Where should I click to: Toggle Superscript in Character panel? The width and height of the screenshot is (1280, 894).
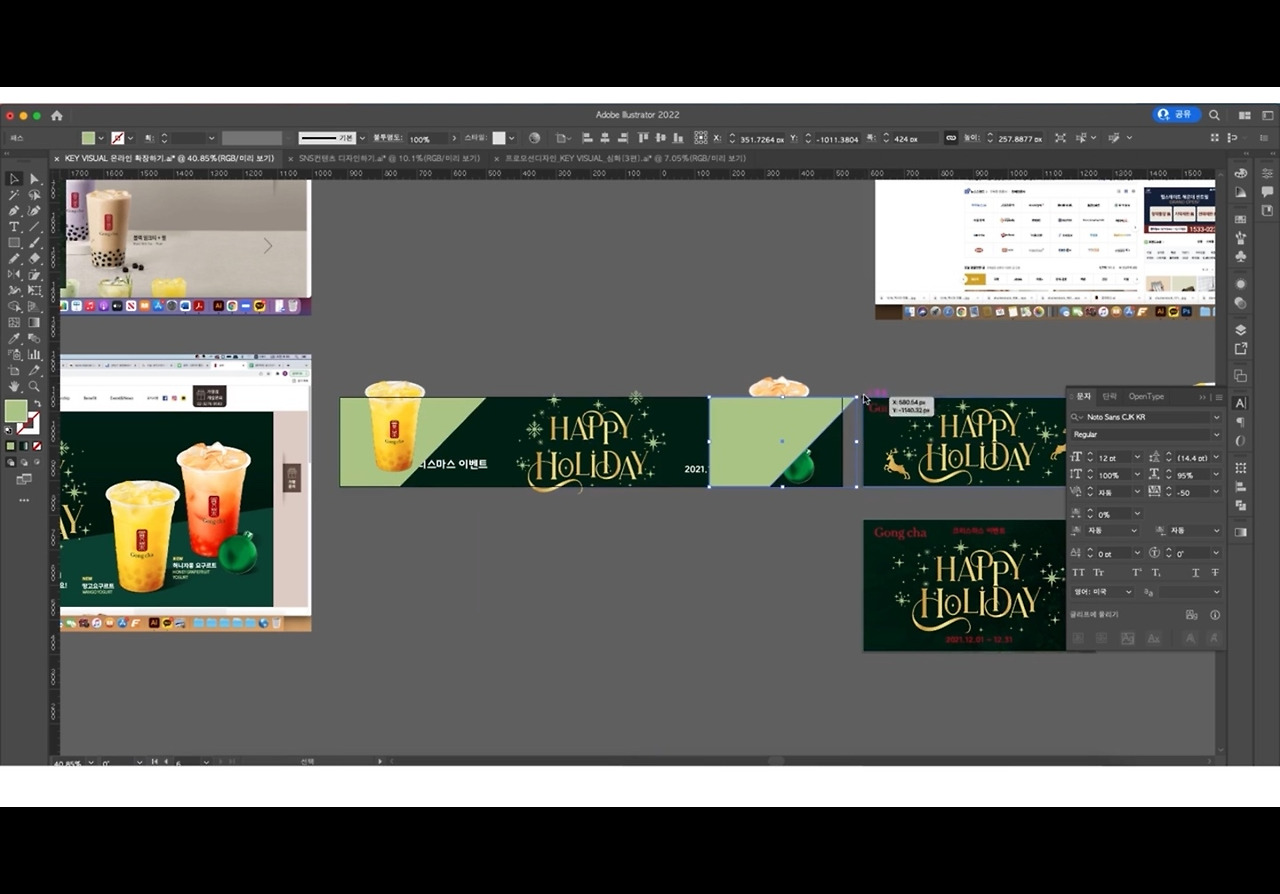coord(1137,572)
